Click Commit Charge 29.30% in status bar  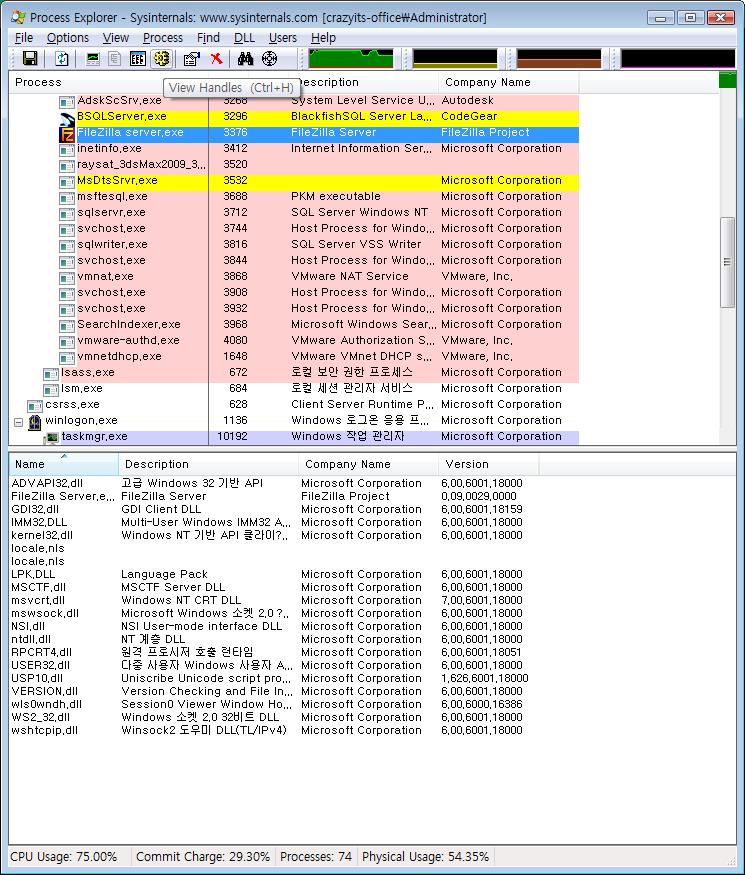[203, 857]
